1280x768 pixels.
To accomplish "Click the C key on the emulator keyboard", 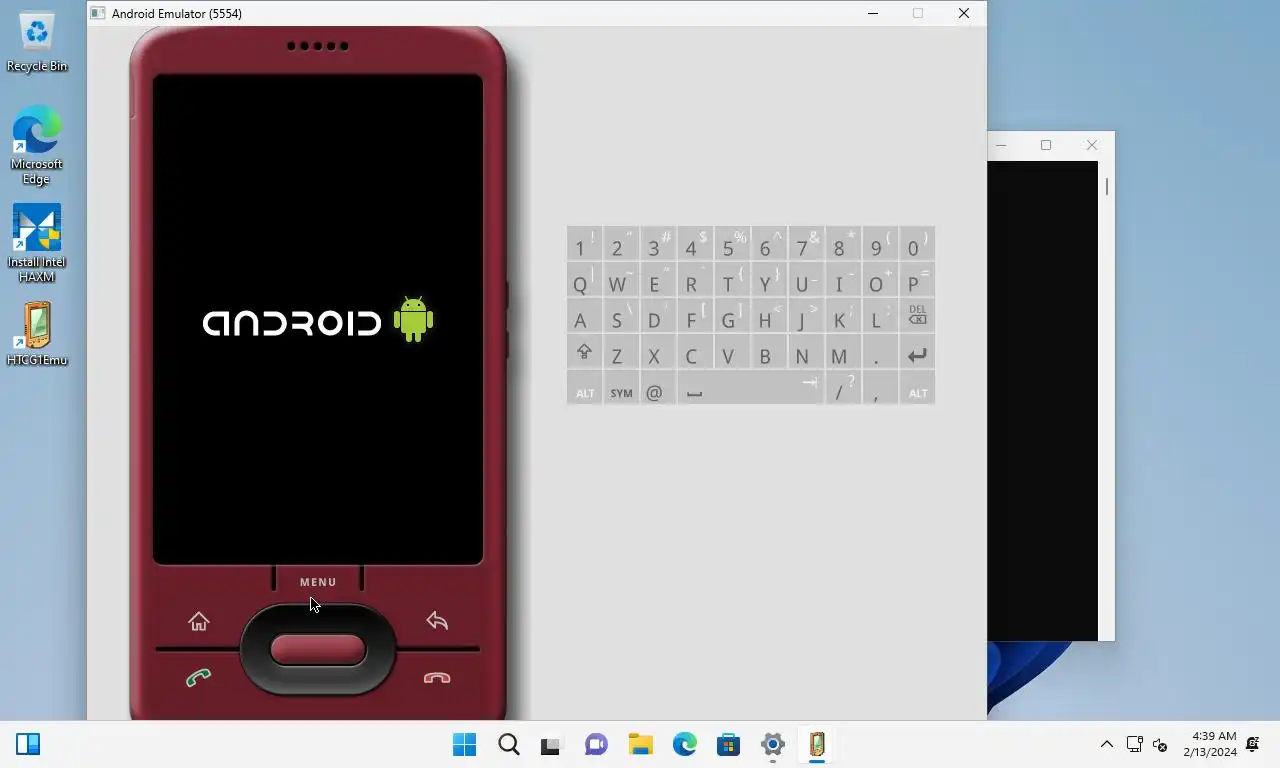I will click(695, 354).
